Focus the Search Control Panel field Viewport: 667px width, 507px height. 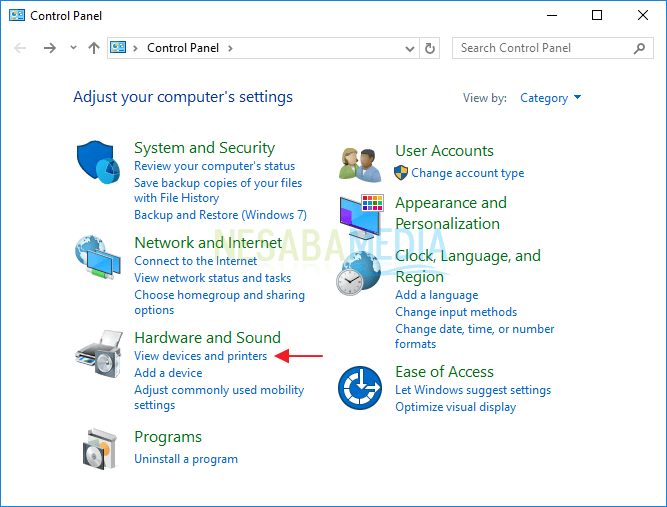click(553, 48)
